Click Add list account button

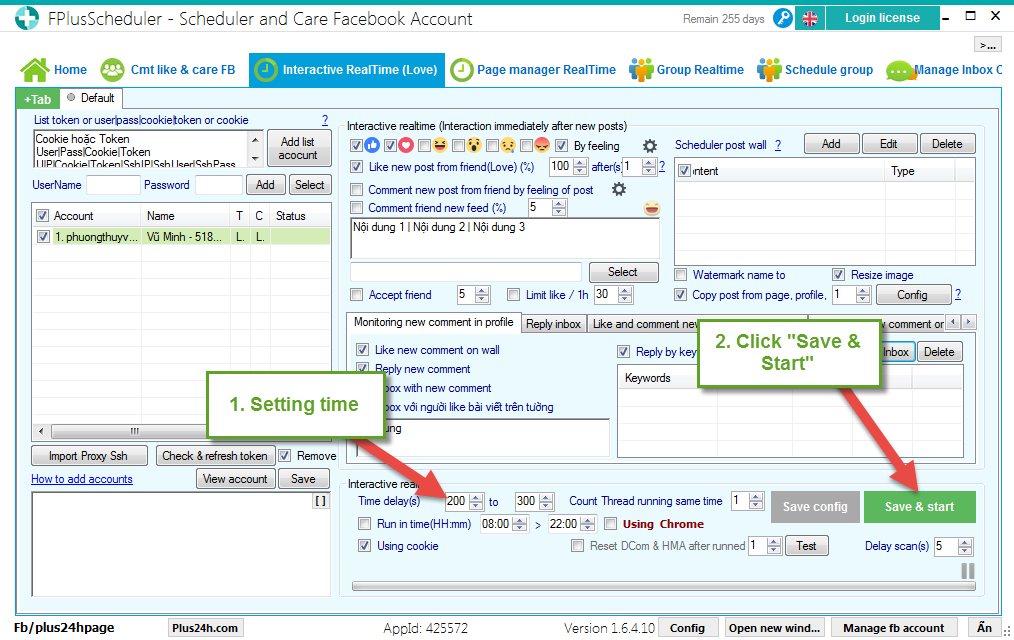point(298,148)
